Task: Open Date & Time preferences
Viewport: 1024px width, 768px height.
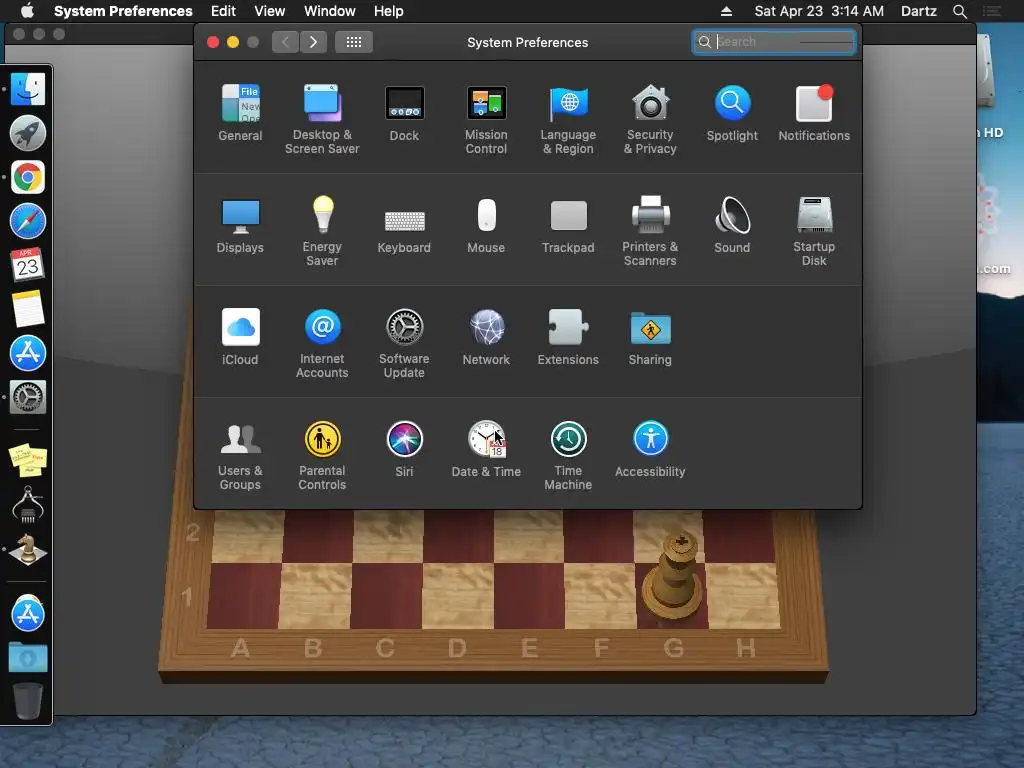Action: pos(486,449)
